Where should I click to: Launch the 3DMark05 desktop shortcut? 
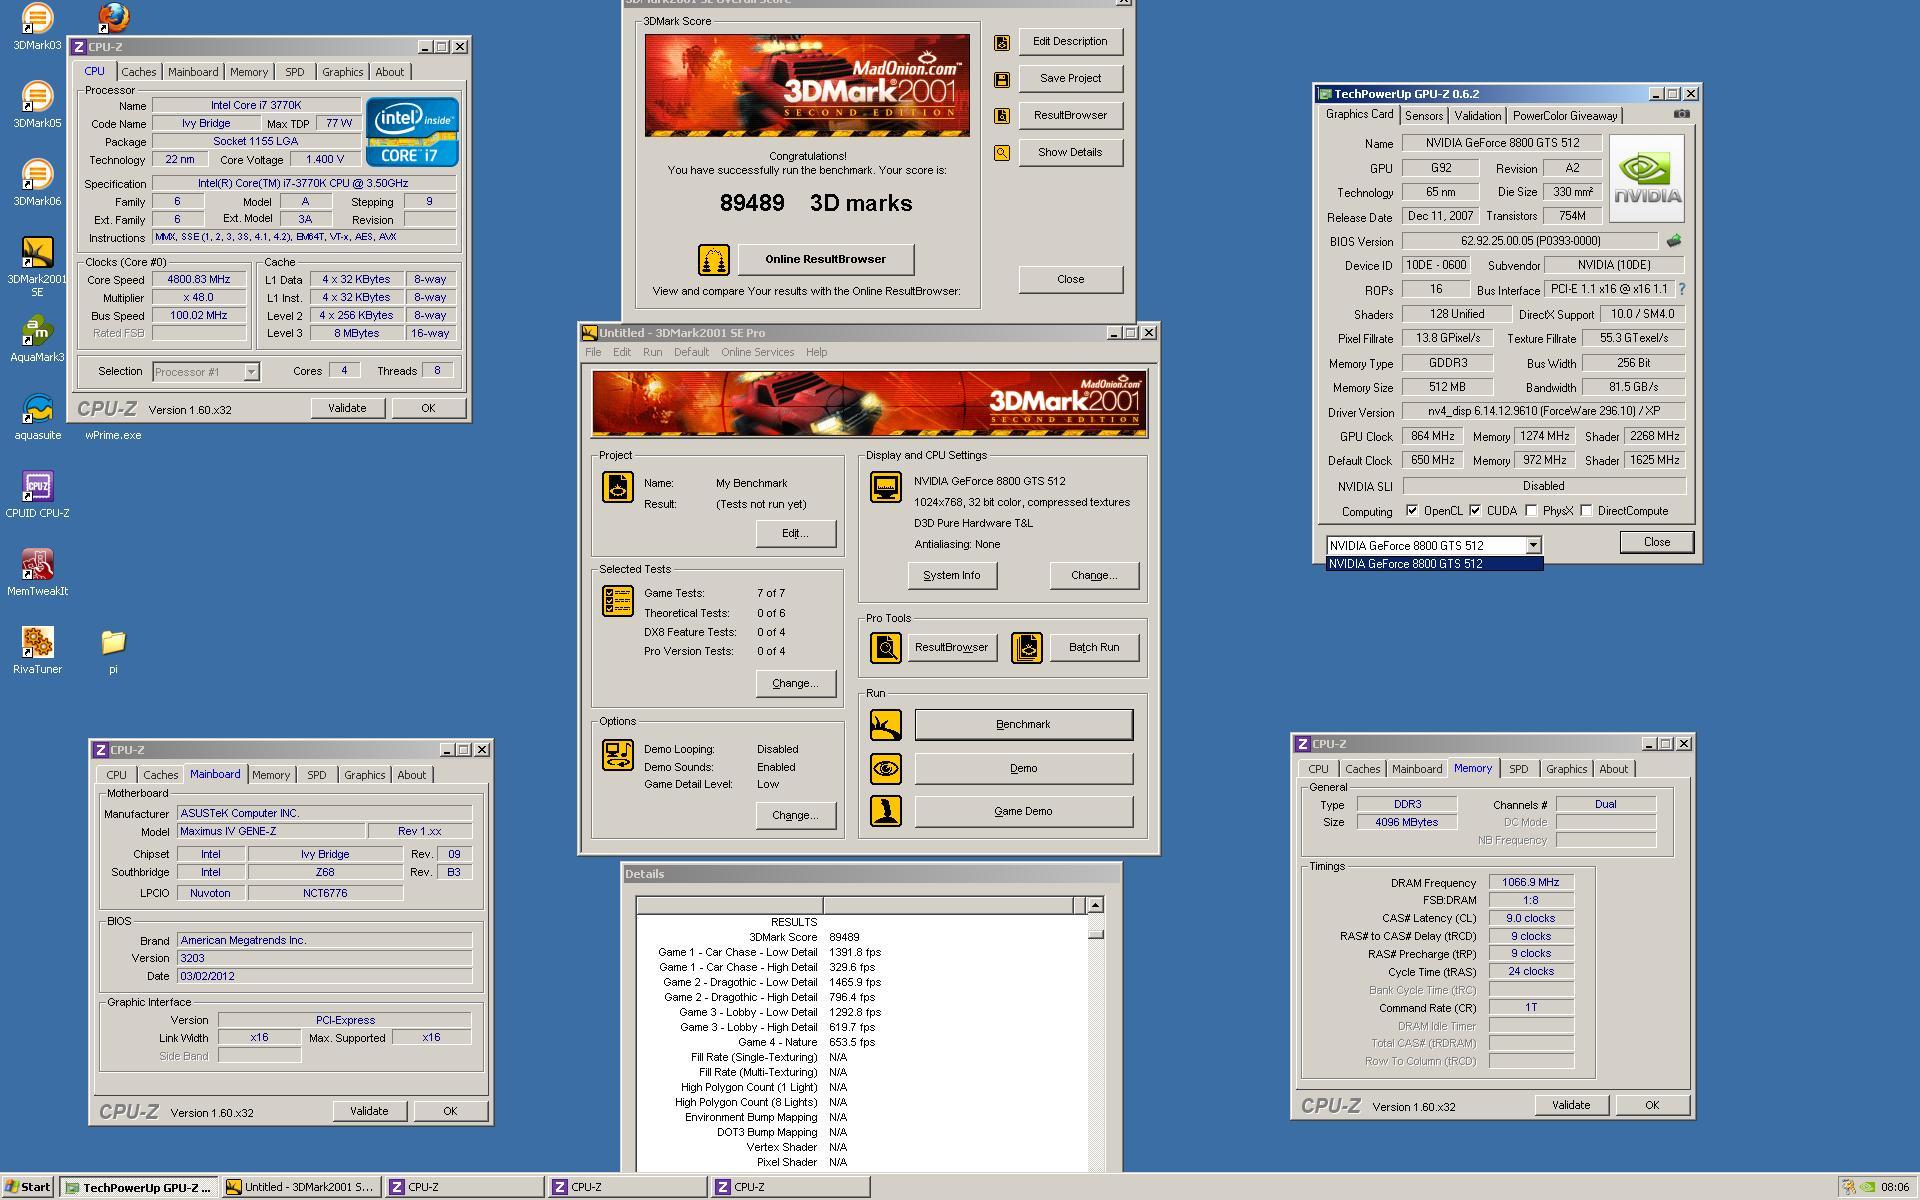(37, 104)
